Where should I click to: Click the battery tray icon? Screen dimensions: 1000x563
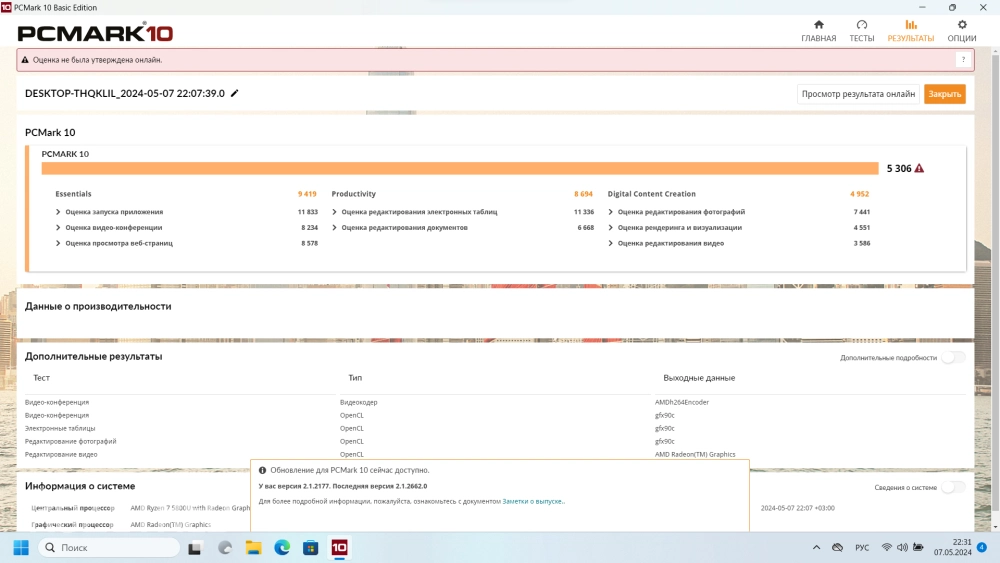coord(918,548)
